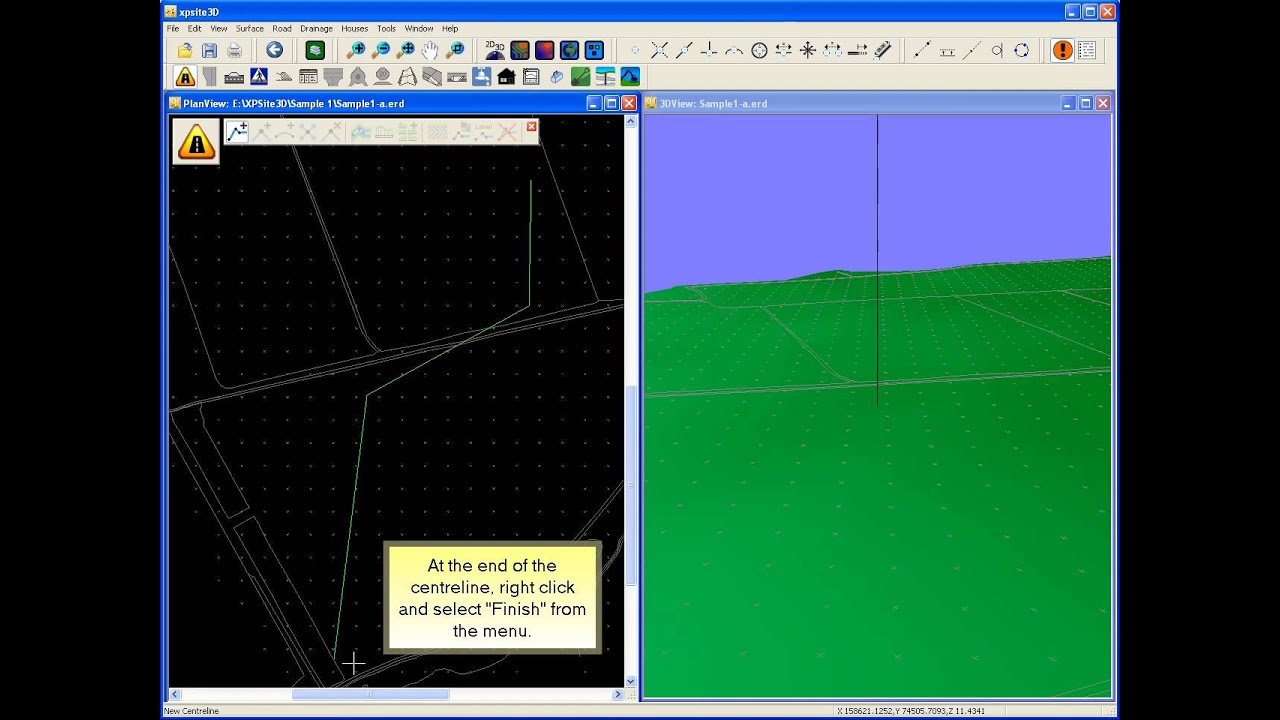
Task: Click the zoom out magnifier icon
Action: click(381, 50)
